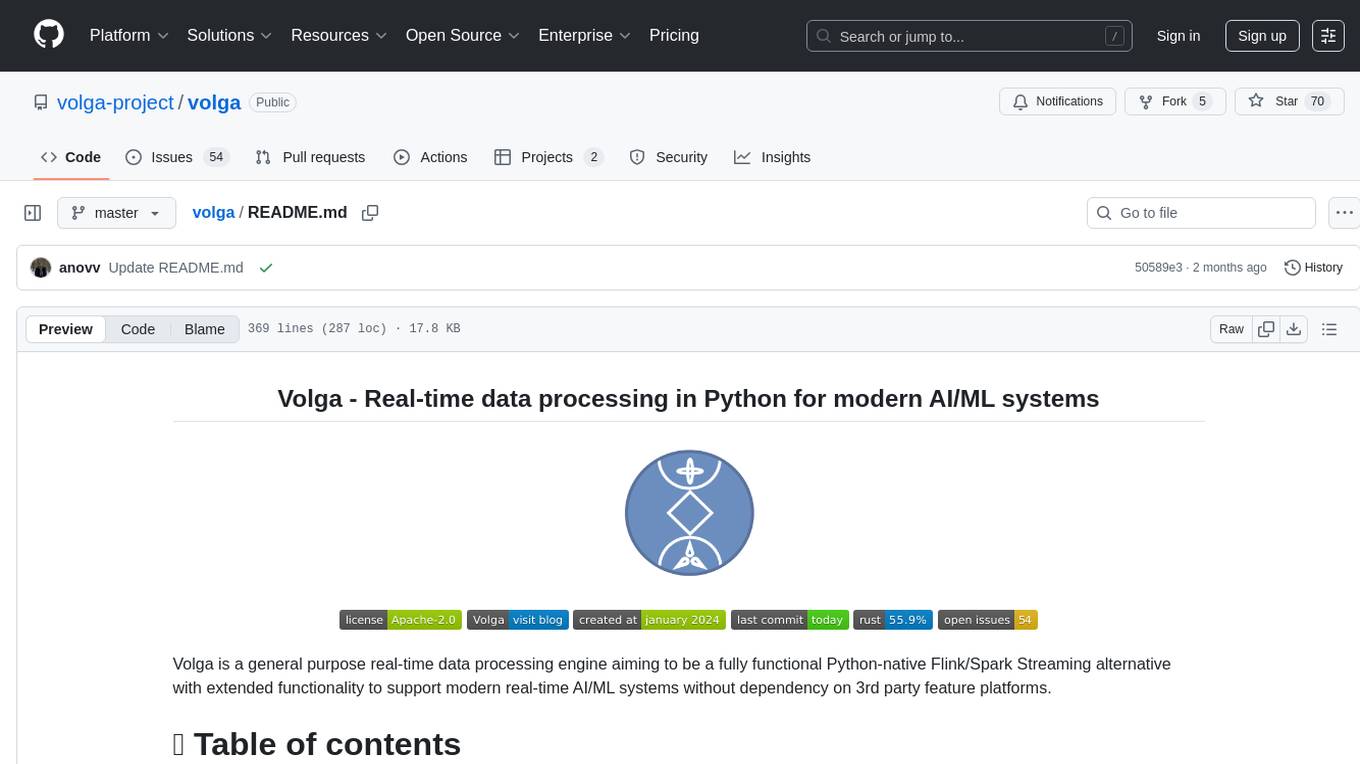Viewport: 1360px width, 764px height.
Task: Click the license Apache-2.0 badge
Action: [400, 620]
